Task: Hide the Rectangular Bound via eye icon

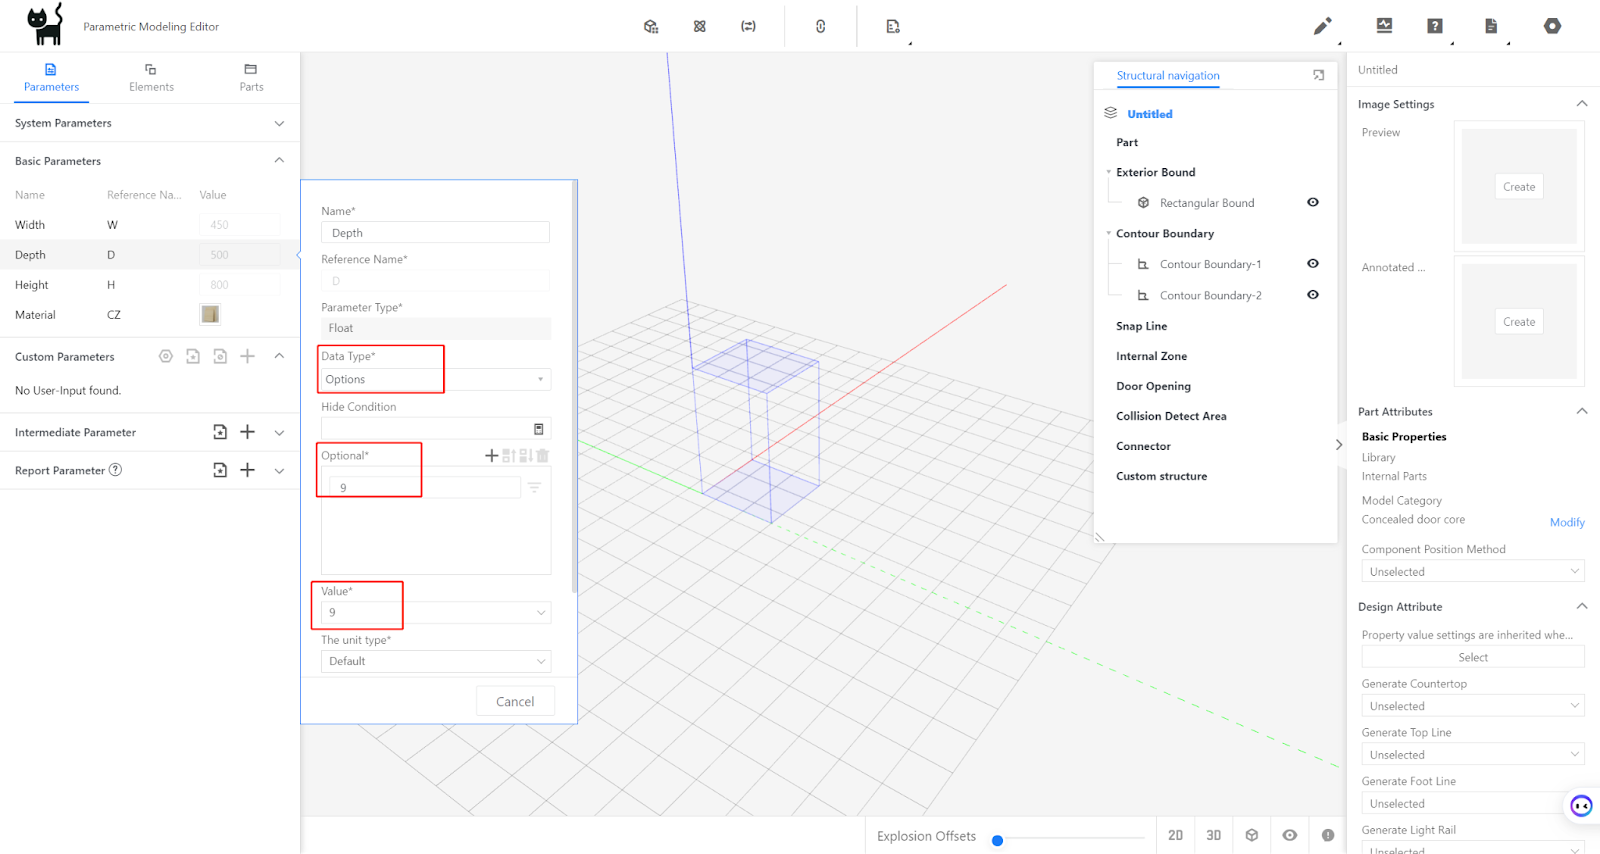Action: coord(1313,202)
